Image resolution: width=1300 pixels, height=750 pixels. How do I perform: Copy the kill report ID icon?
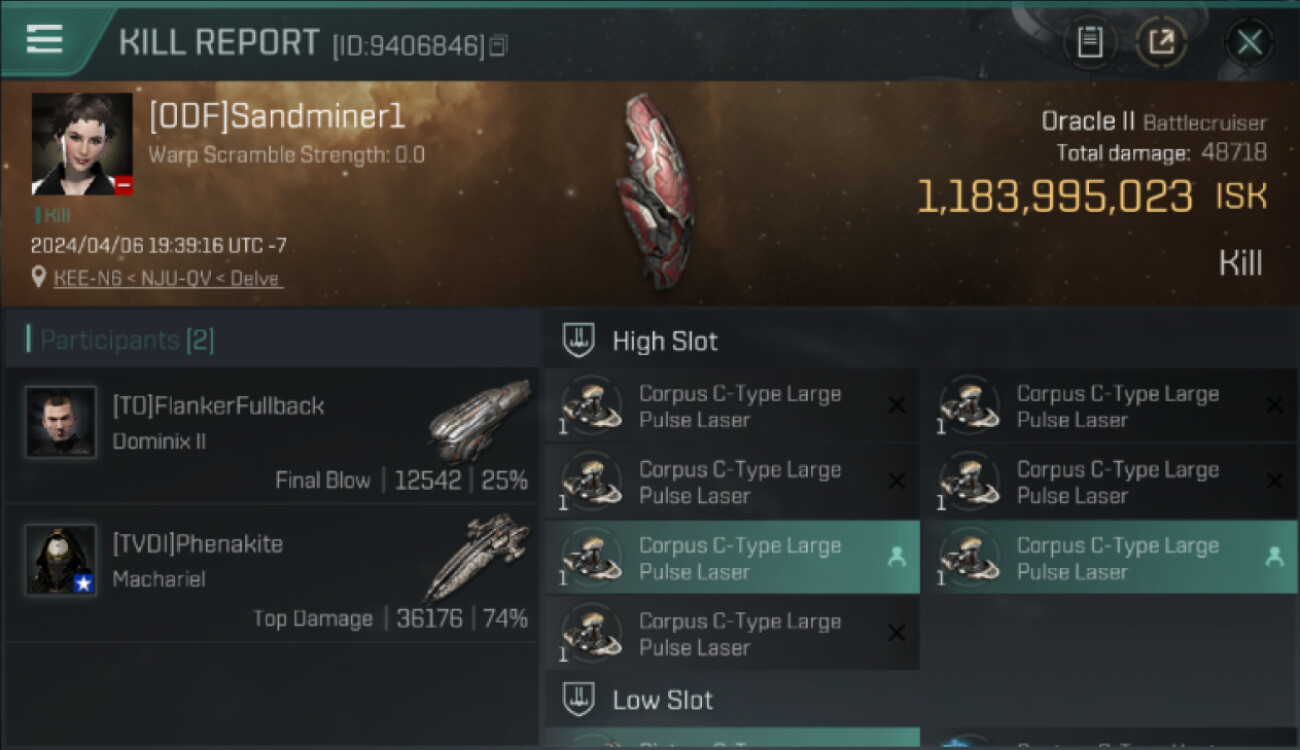[x=498, y=45]
